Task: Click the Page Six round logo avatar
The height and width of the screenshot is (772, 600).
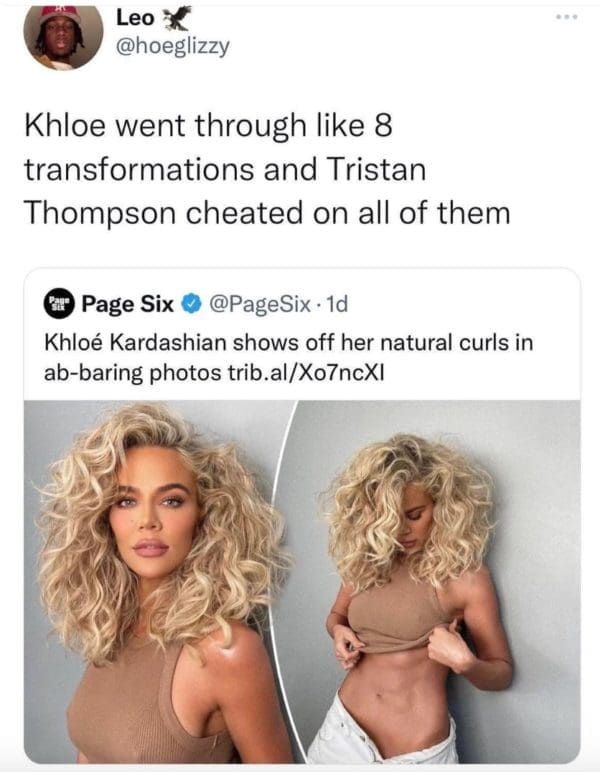Action: click(59, 304)
